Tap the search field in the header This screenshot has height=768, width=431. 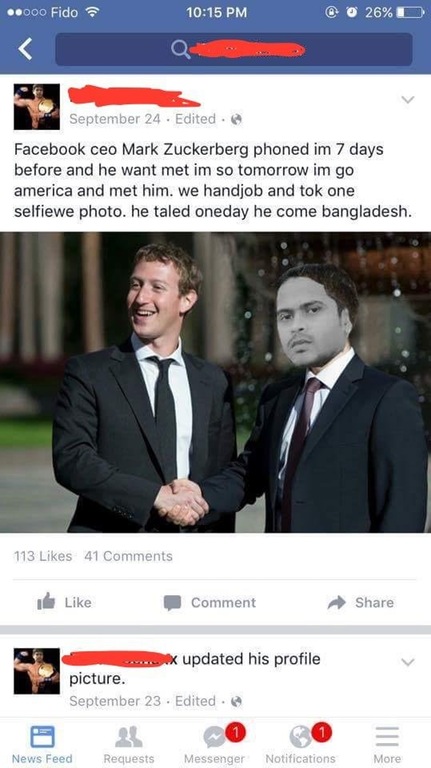tap(234, 49)
